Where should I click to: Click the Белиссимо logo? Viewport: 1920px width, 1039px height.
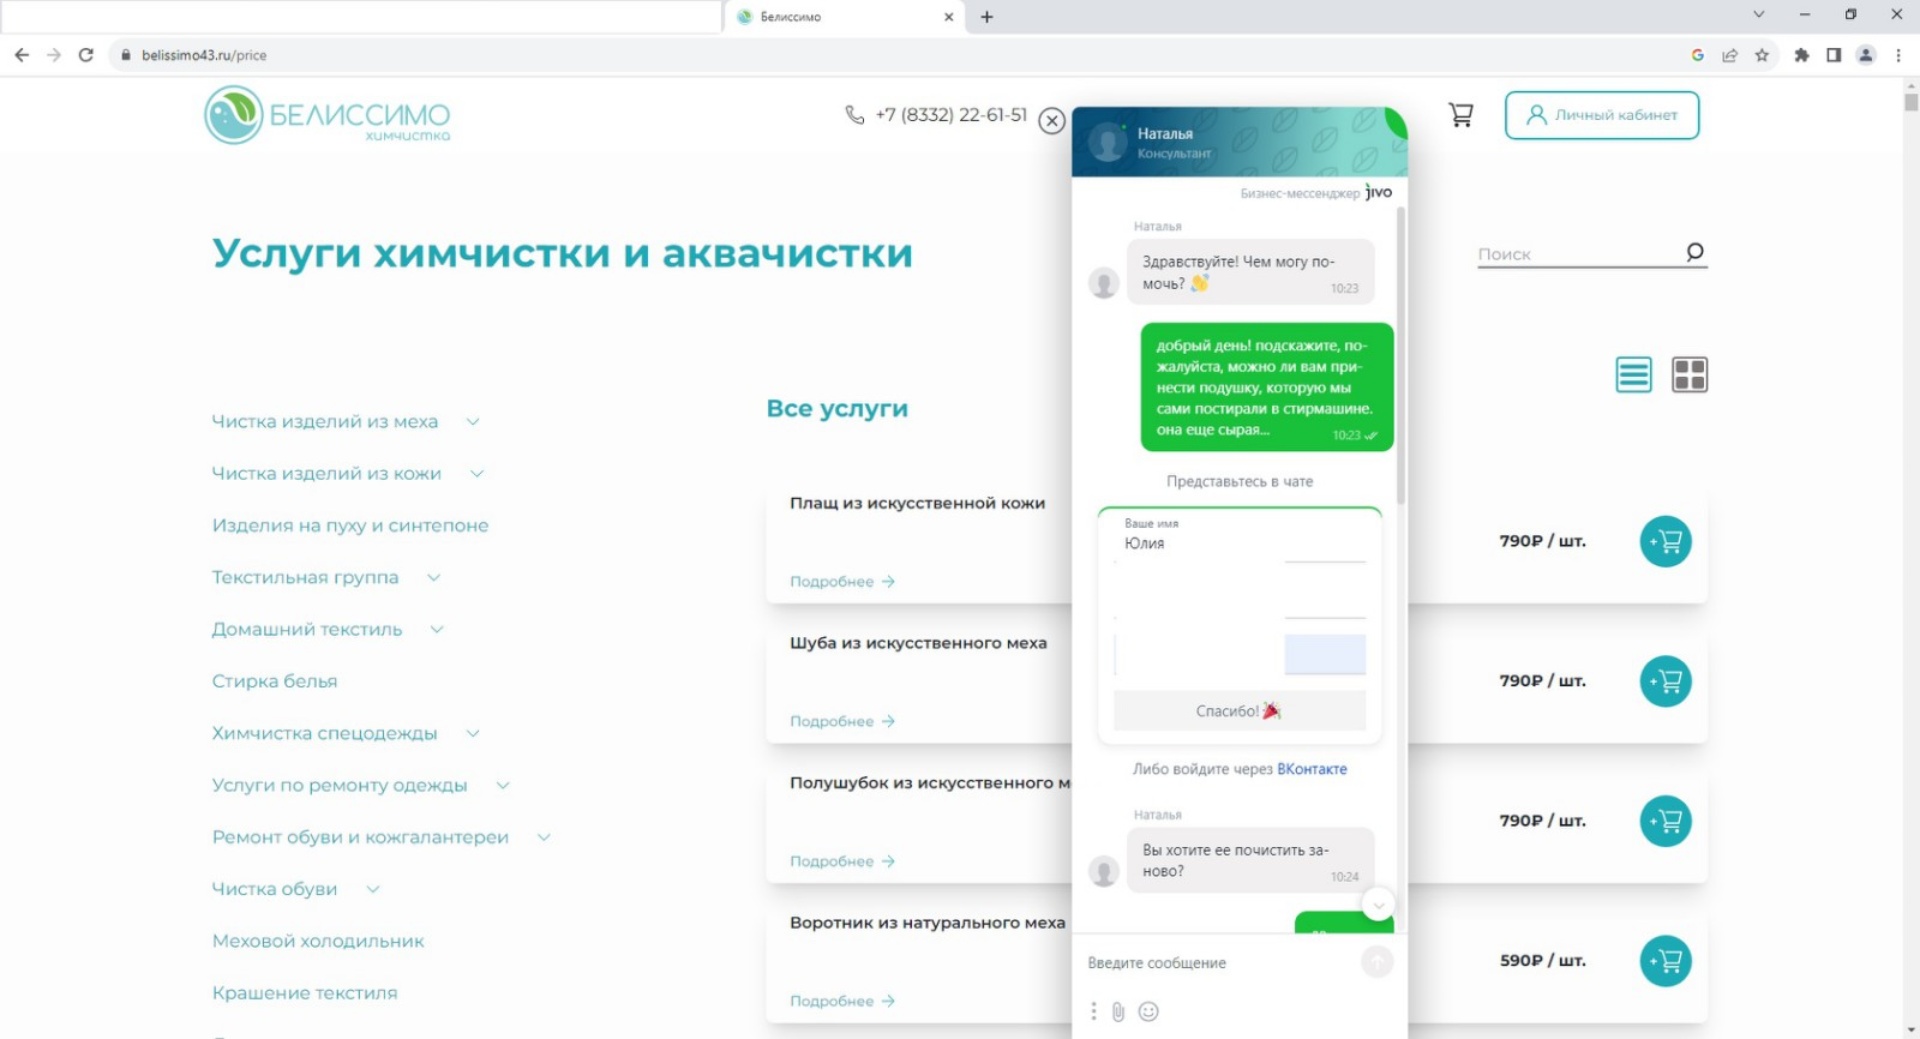point(327,115)
